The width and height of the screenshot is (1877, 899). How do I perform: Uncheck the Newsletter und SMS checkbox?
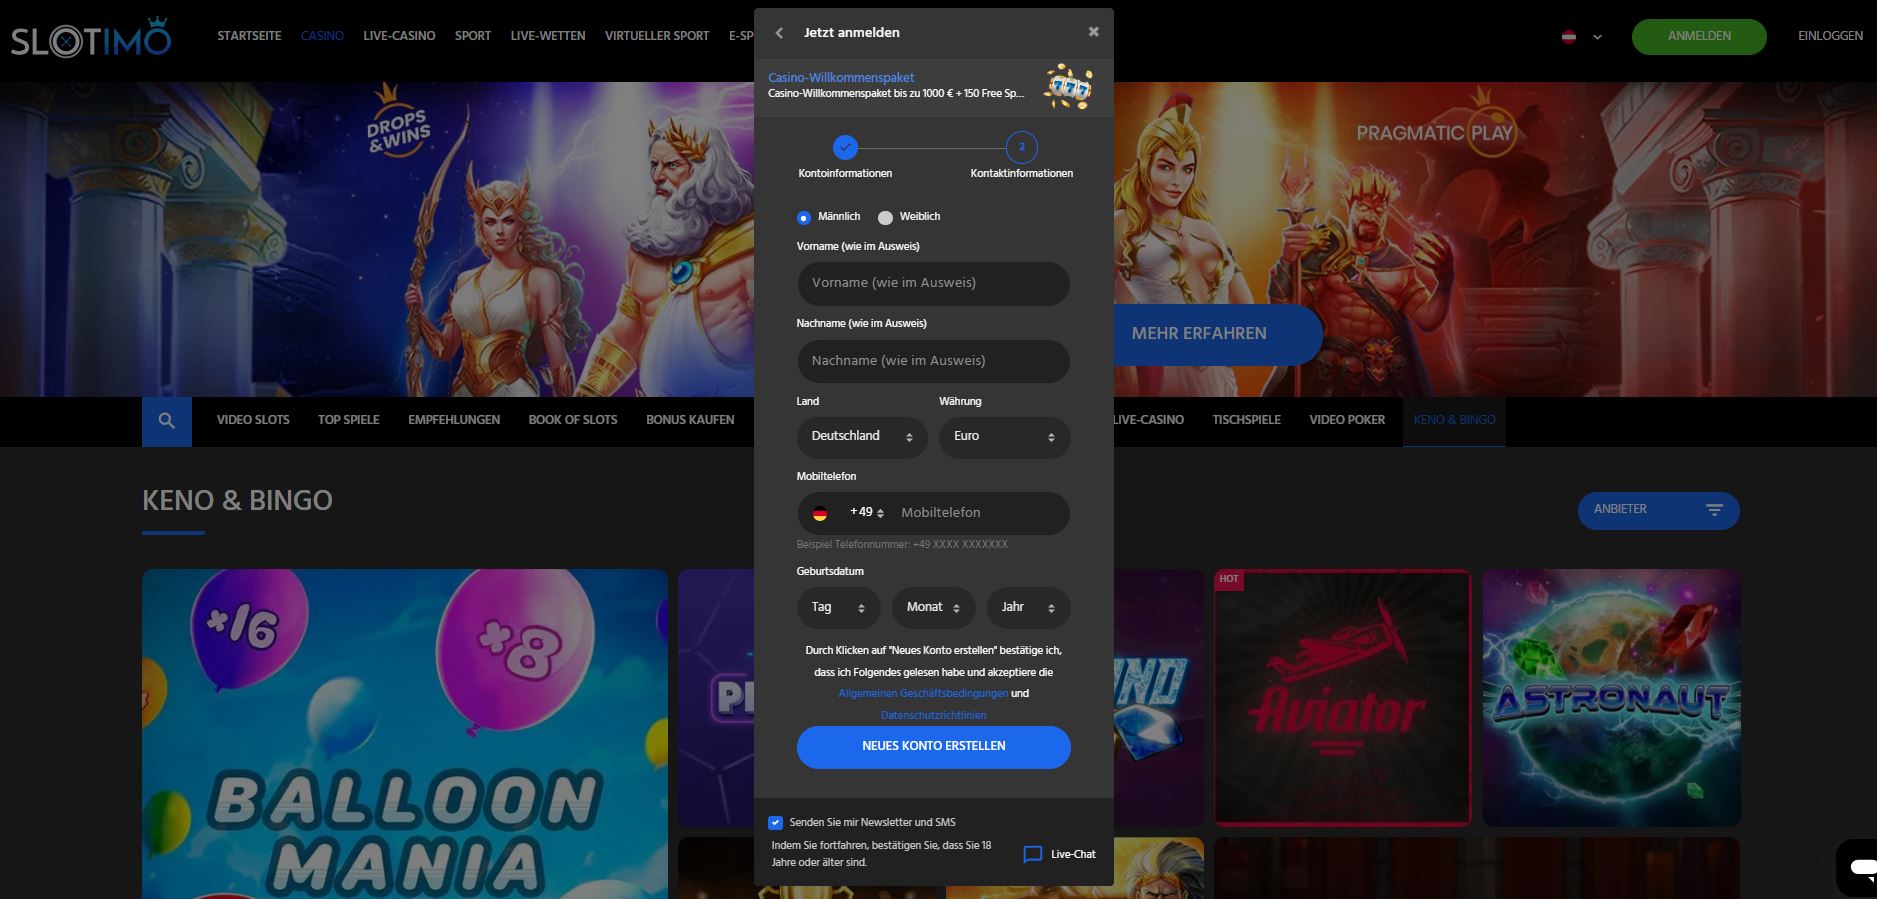tap(775, 823)
